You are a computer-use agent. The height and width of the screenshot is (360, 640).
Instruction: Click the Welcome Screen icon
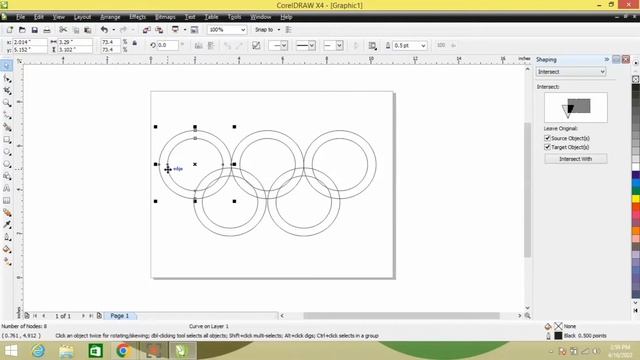click(x=194, y=30)
